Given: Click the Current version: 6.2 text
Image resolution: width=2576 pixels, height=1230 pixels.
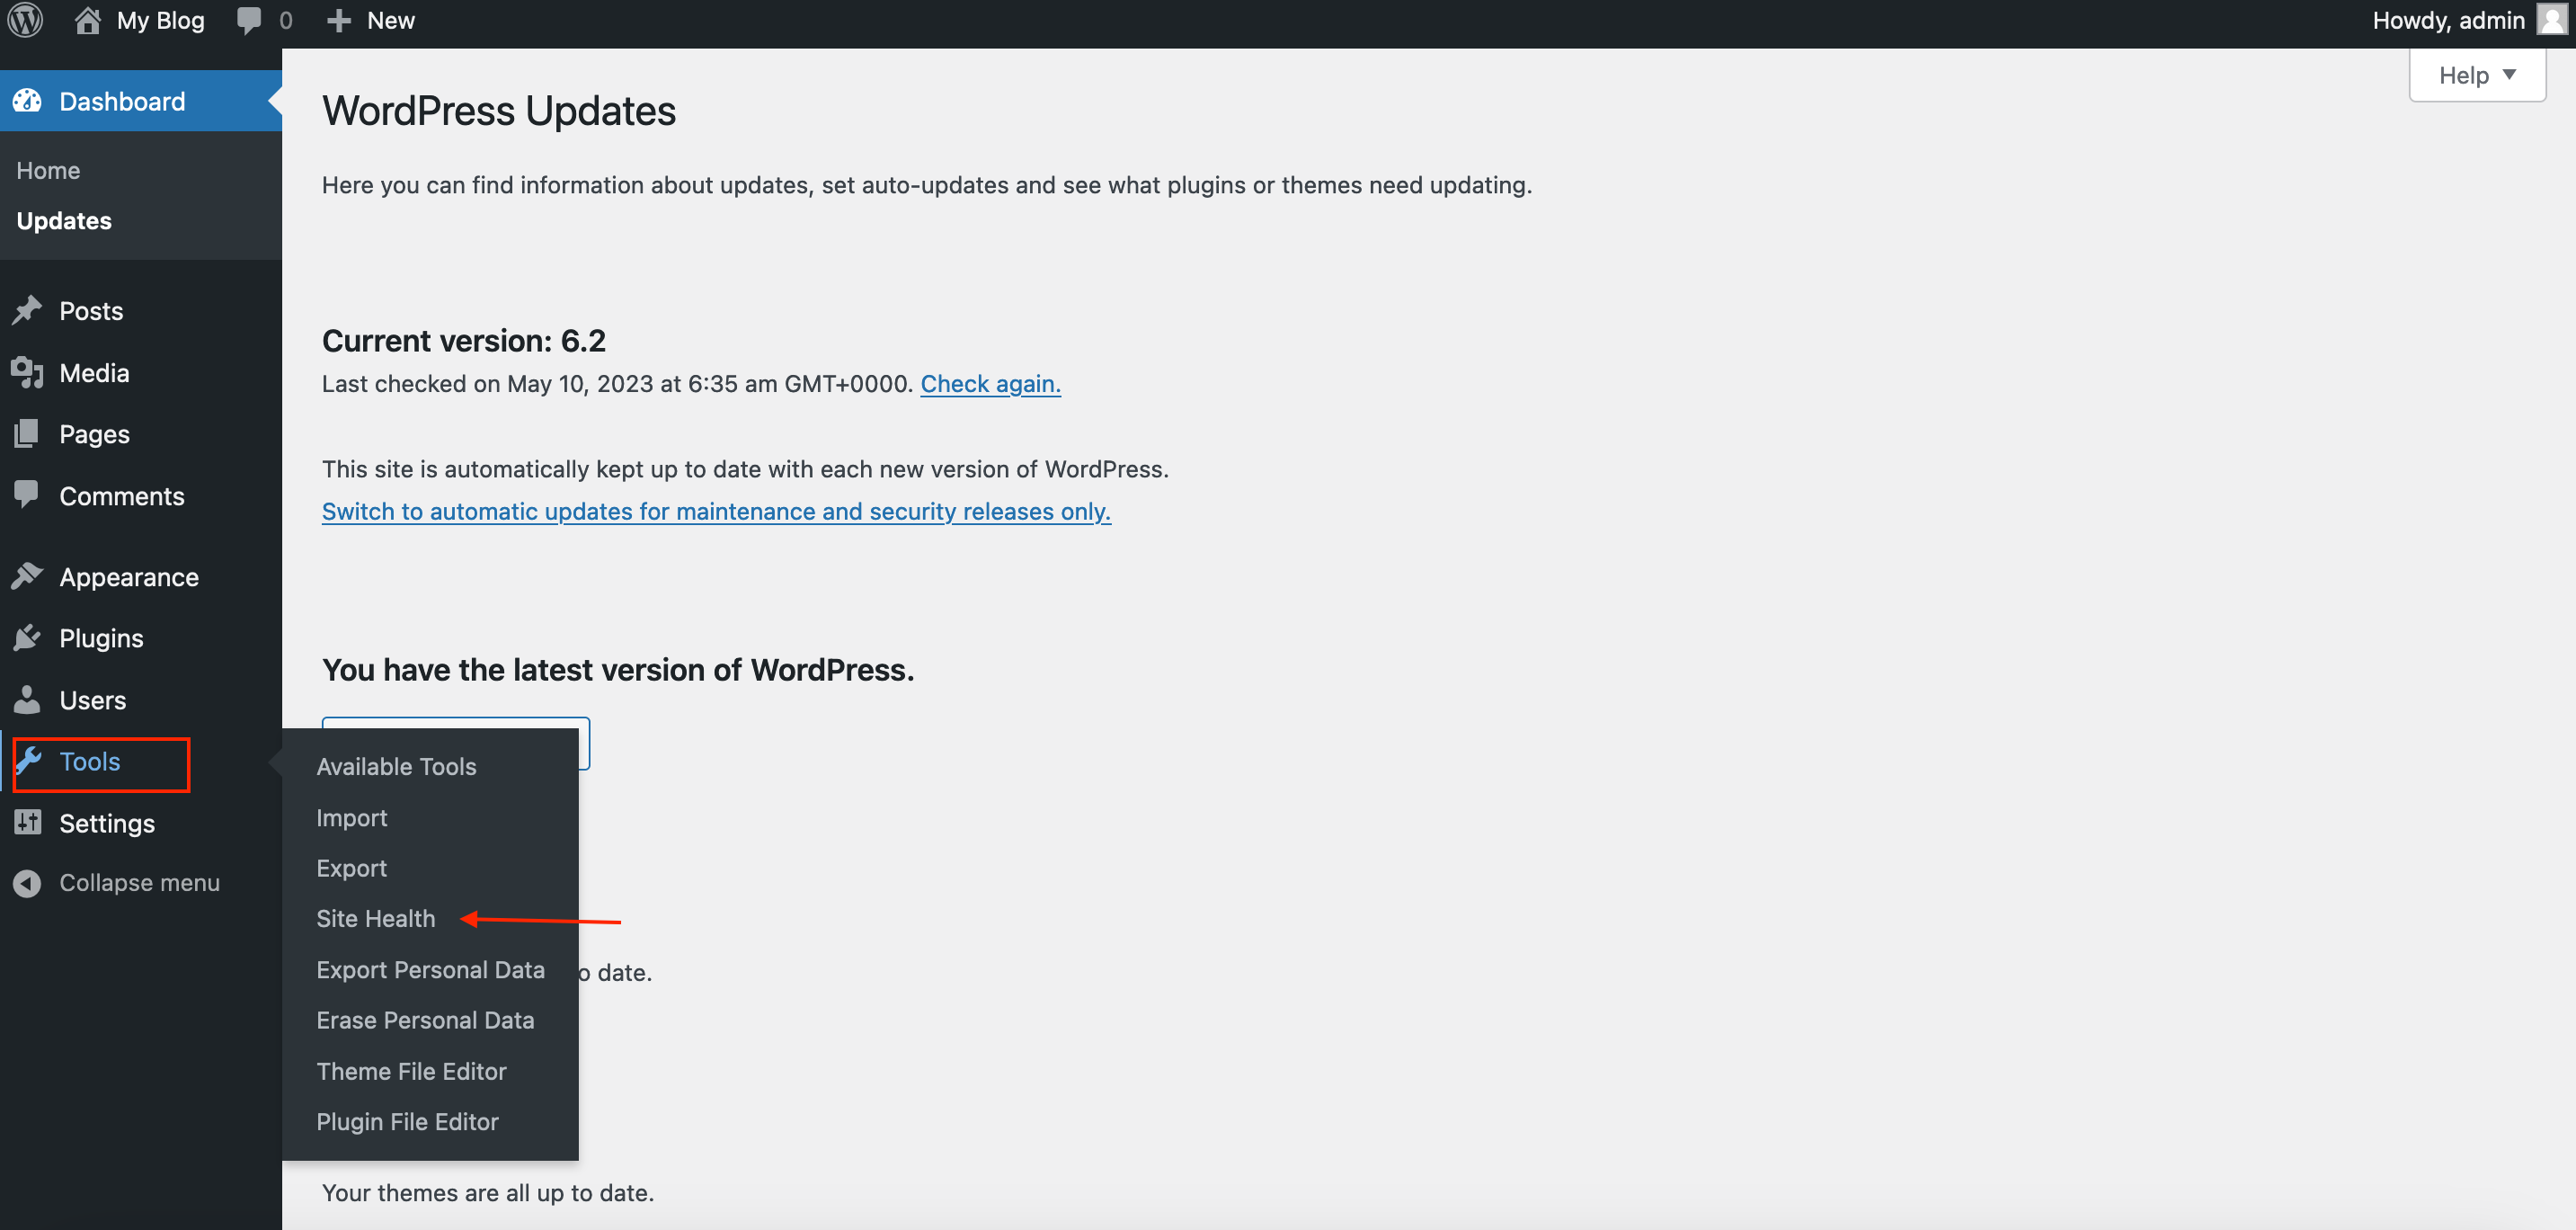Looking at the screenshot, I should click(x=464, y=340).
